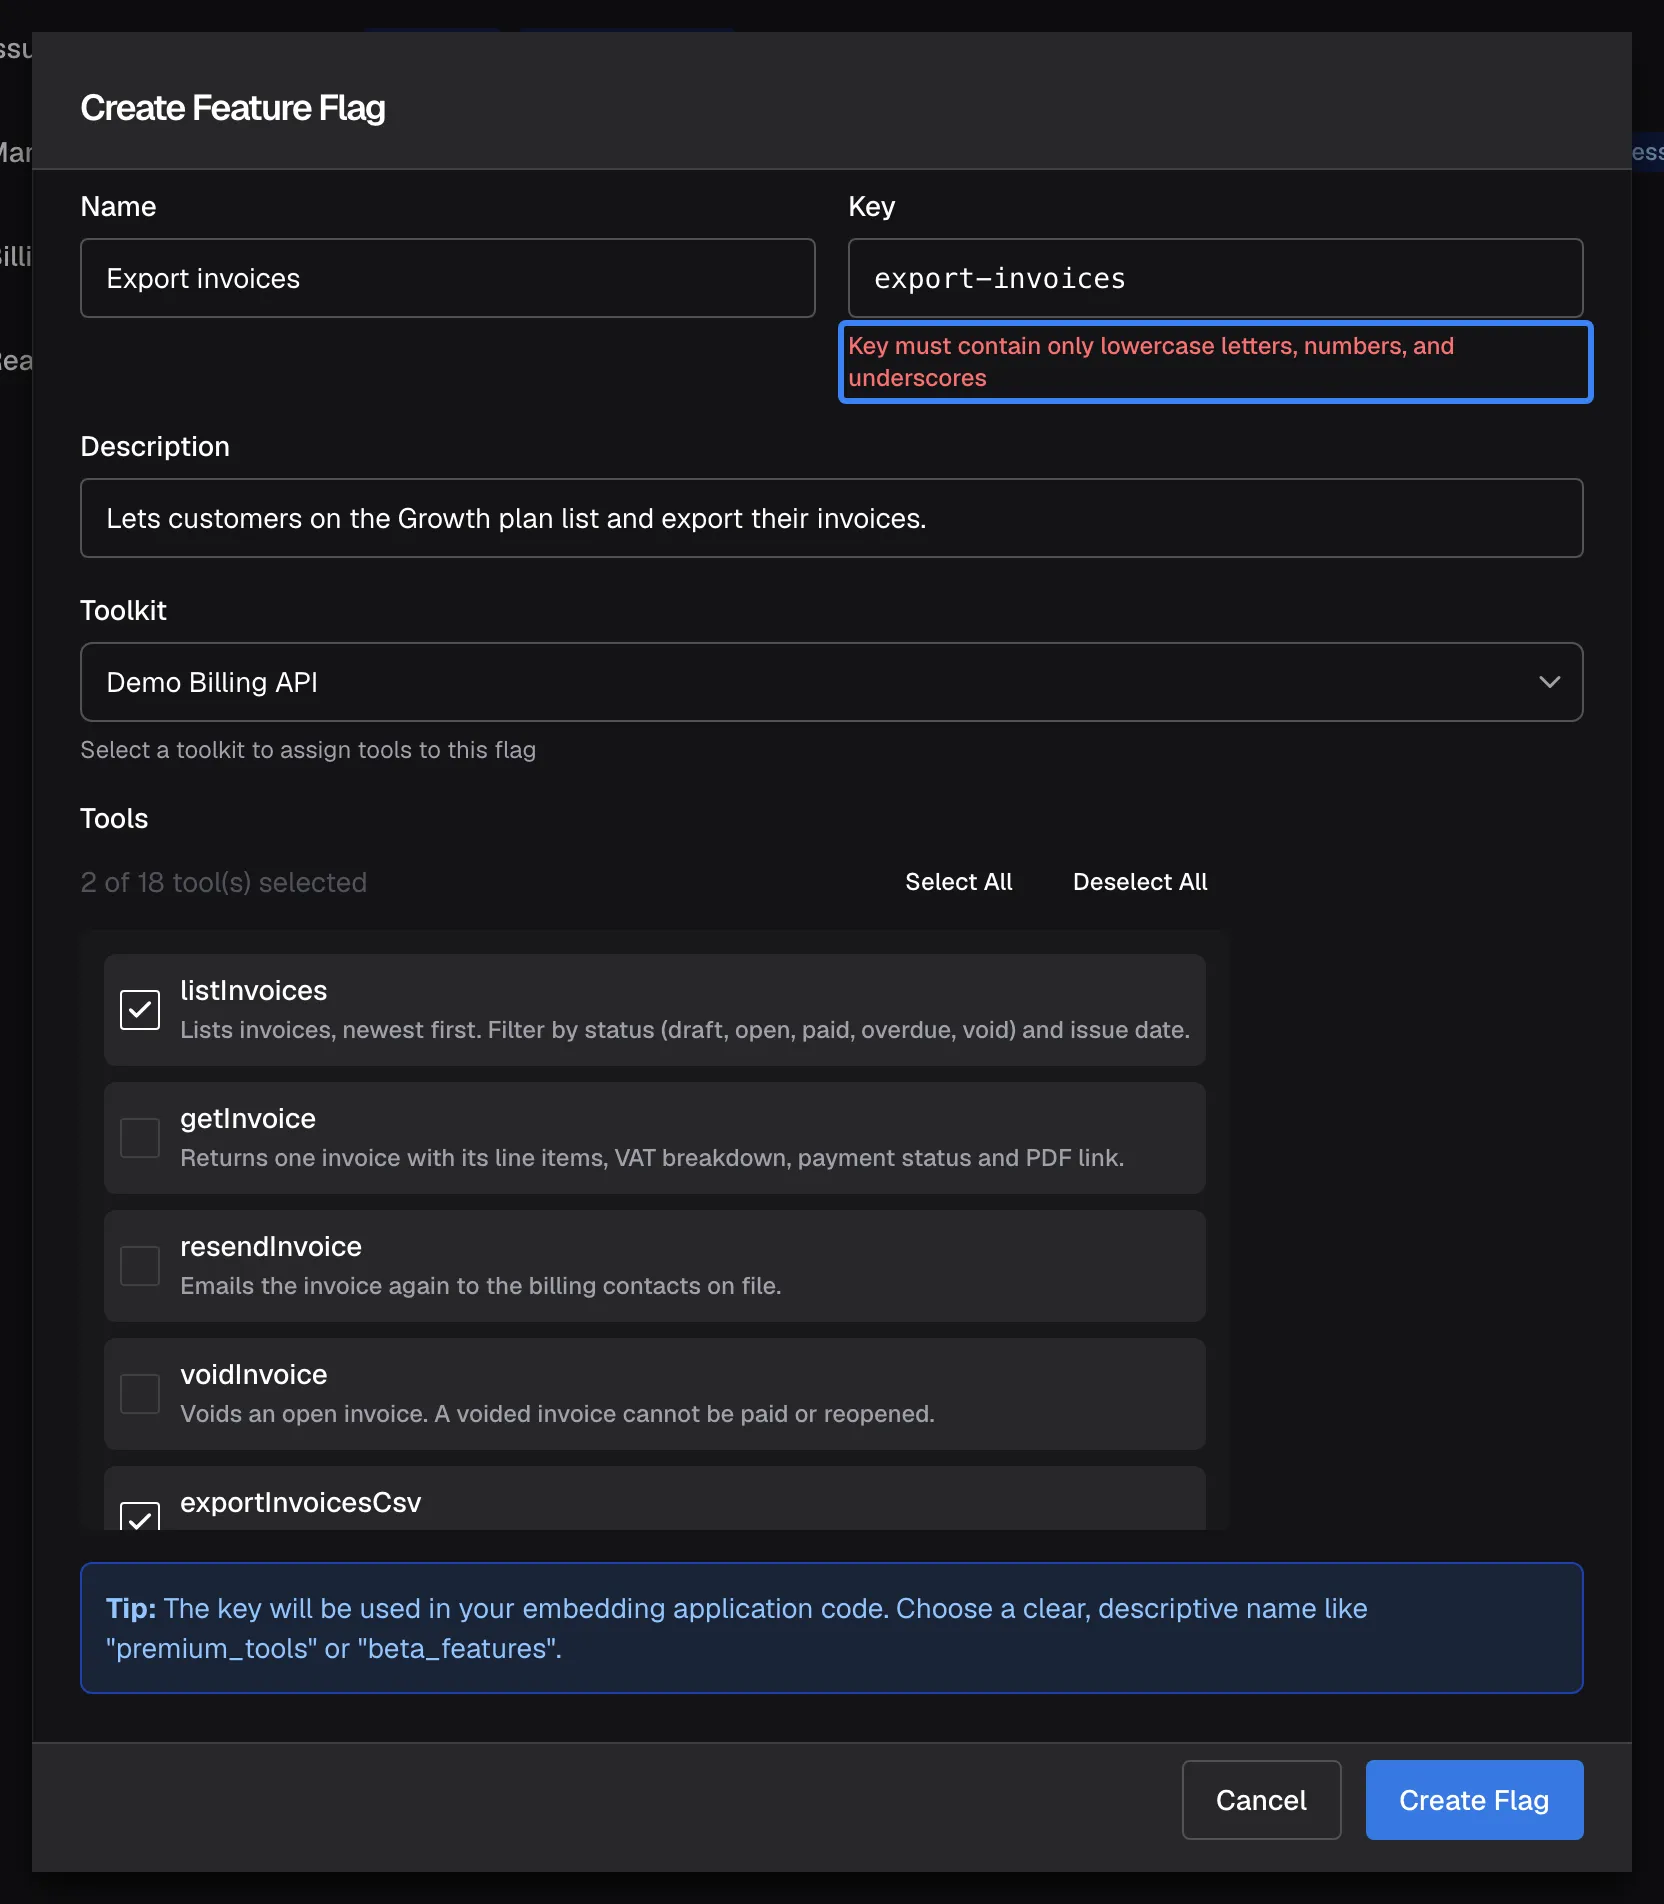Select the voidInvoice checkbox
1664x1904 pixels.
point(140,1394)
